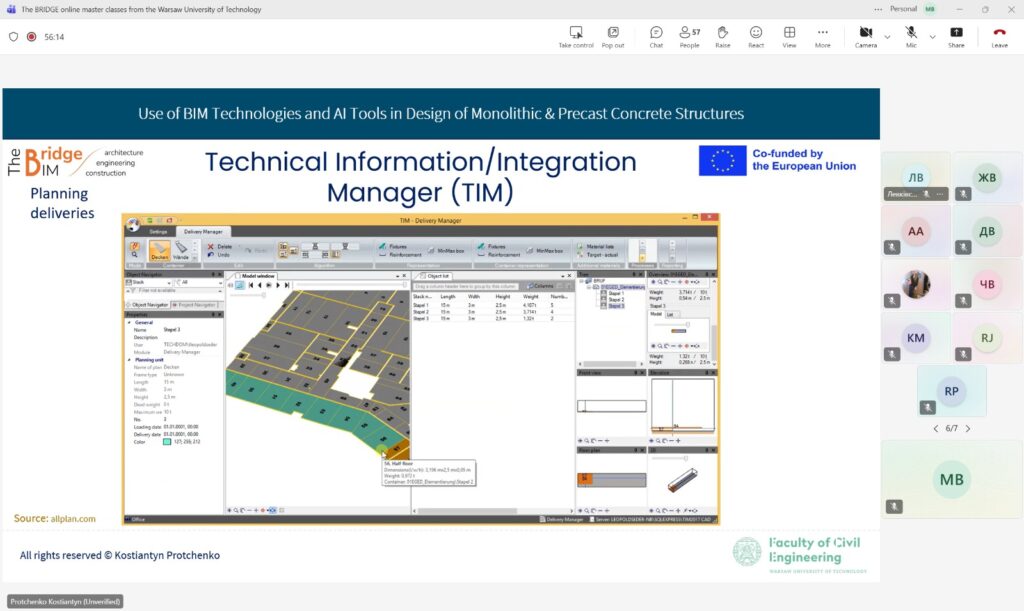Click Take control in meeting toolbar

[576, 37]
